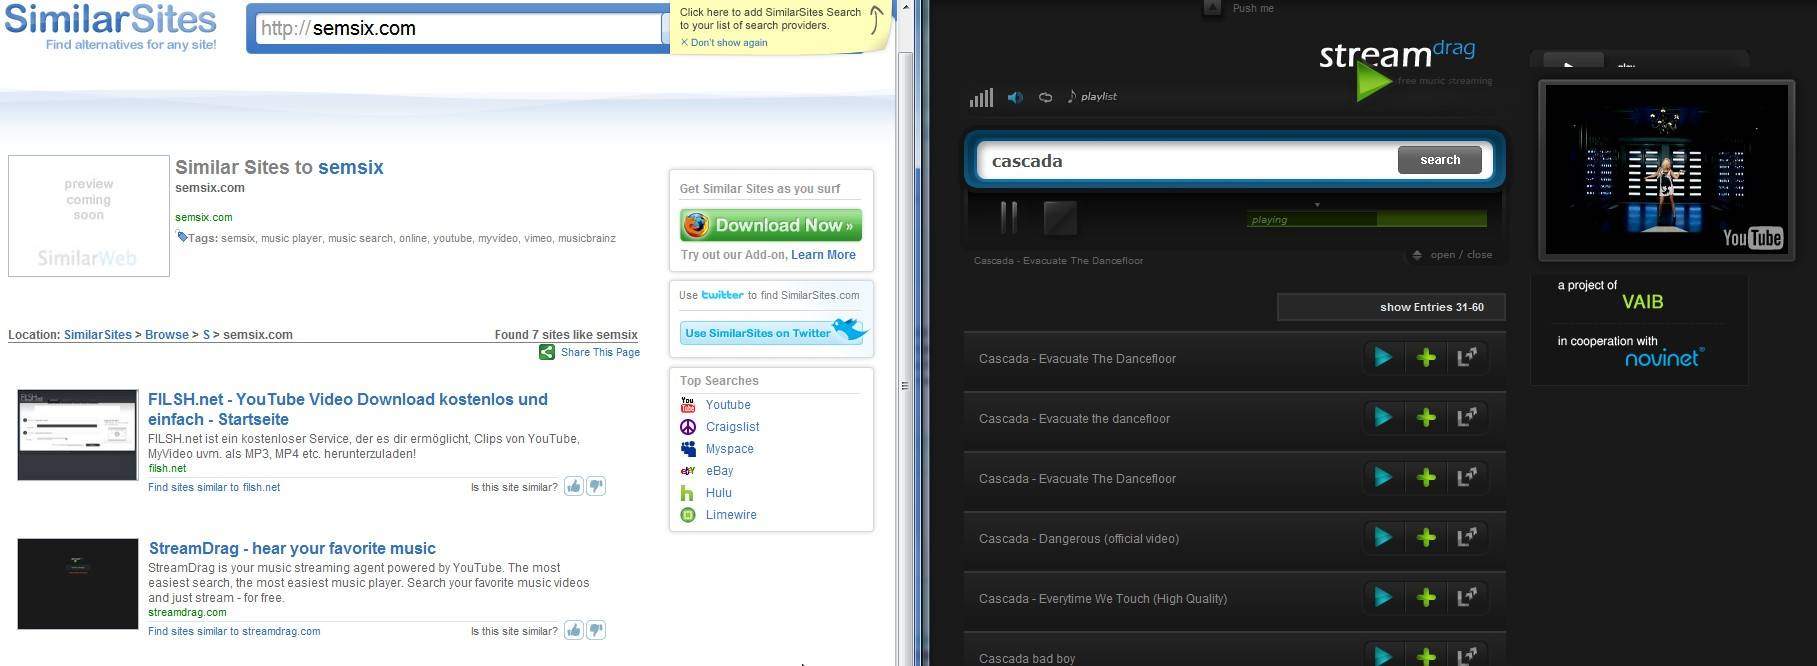Click "Use SimilarSites on Twitter" button

pos(771,332)
